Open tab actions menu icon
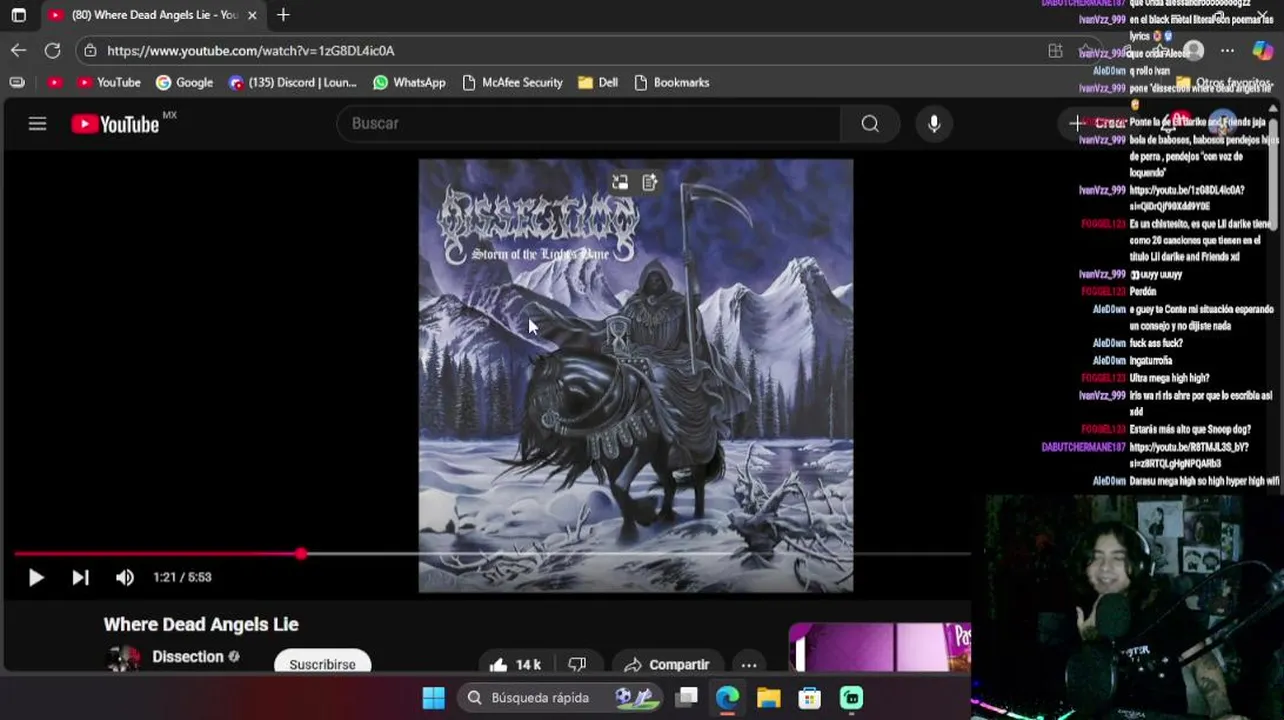Image resolution: width=1284 pixels, height=720 pixels. point(18,15)
